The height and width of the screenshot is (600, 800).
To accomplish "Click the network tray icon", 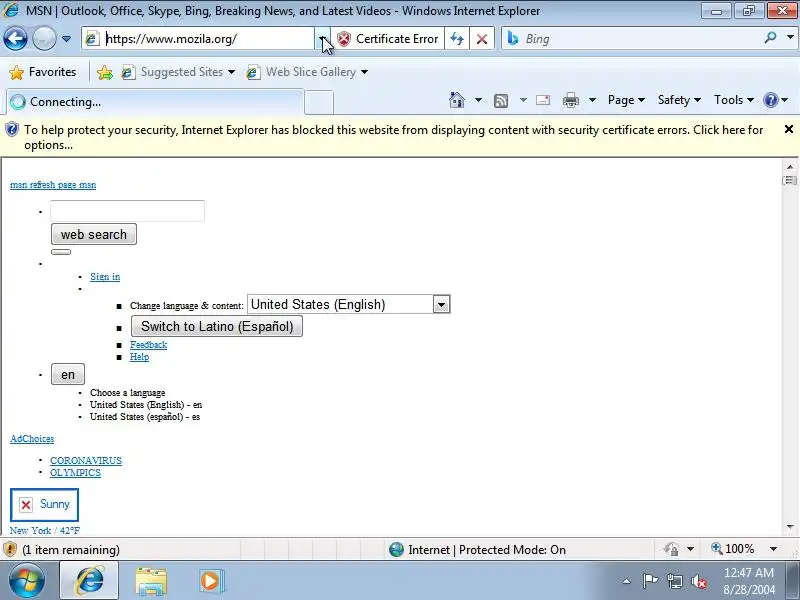I will click(x=675, y=581).
